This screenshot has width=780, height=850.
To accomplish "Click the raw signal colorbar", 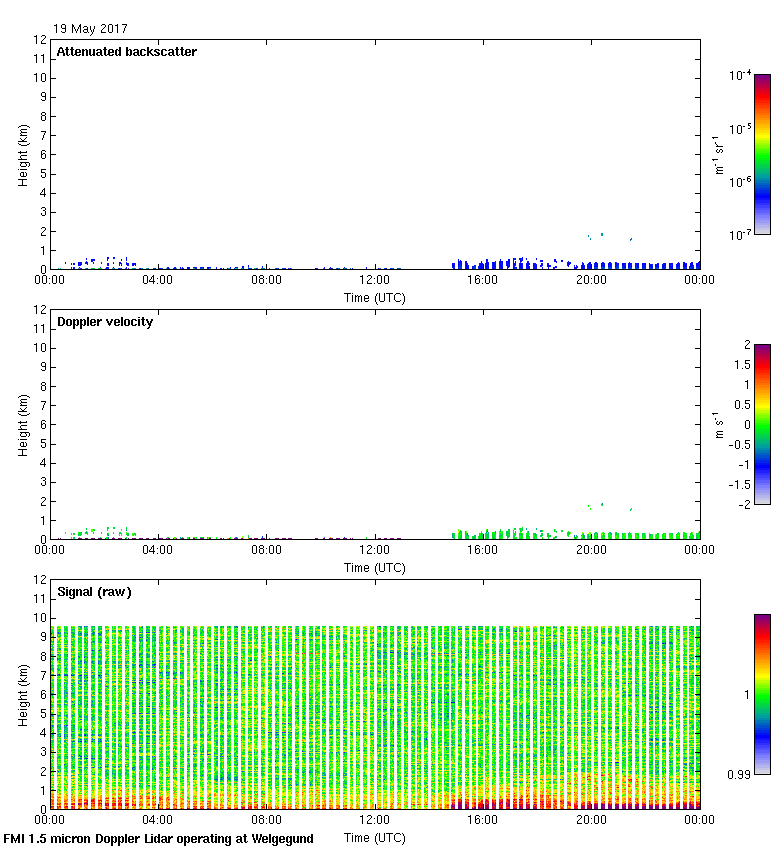I will click(x=762, y=694).
